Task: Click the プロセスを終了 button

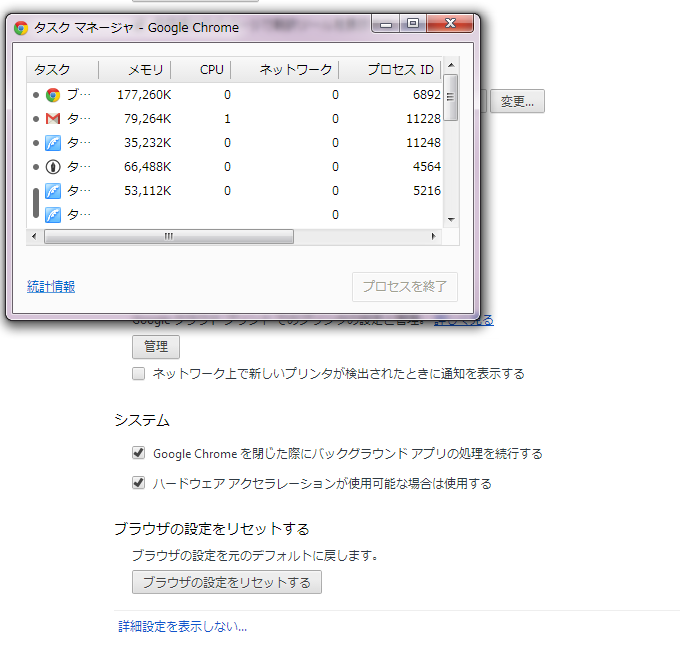Action: point(405,287)
